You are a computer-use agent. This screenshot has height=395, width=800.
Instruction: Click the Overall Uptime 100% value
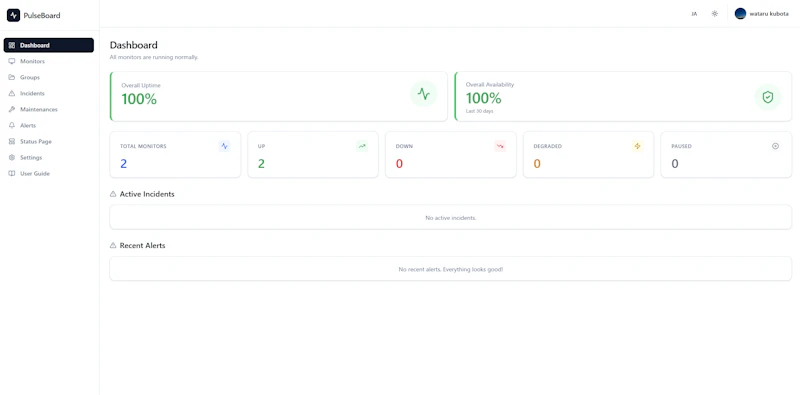139,99
